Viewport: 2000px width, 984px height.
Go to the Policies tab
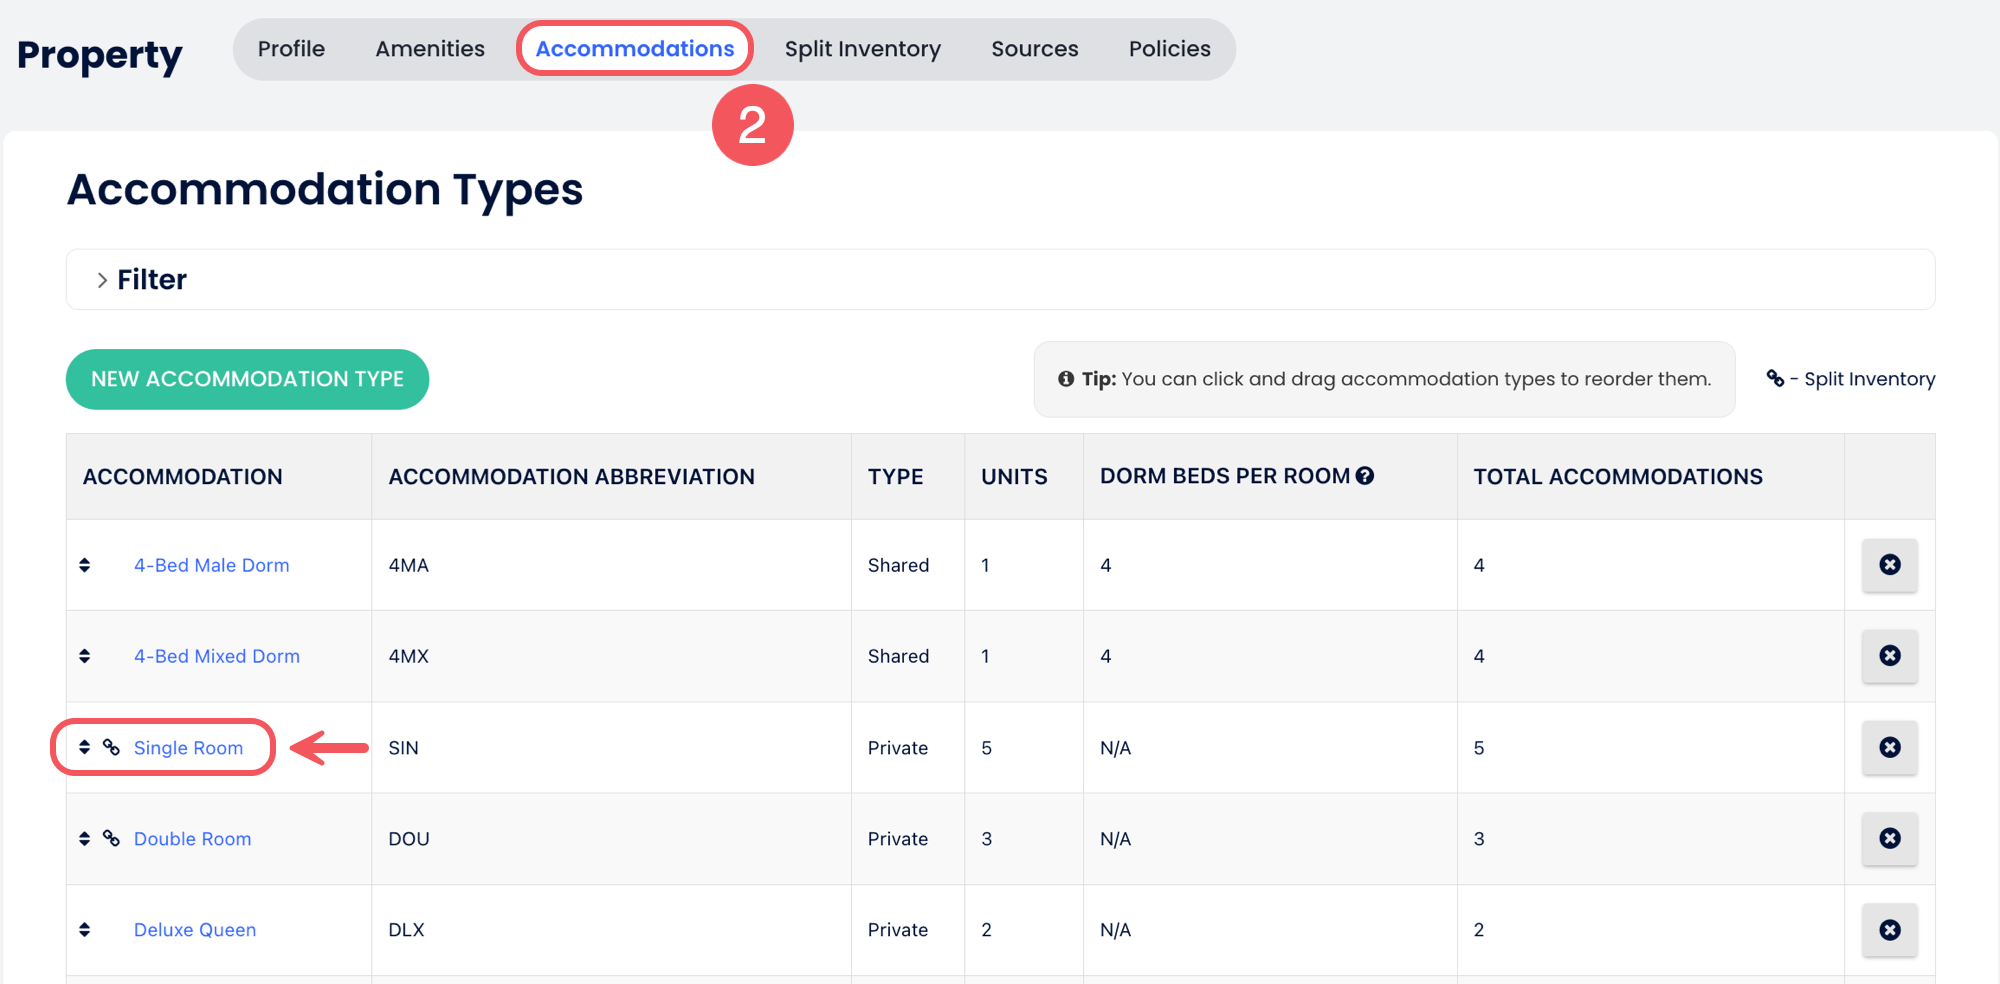pyautogui.click(x=1169, y=49)
